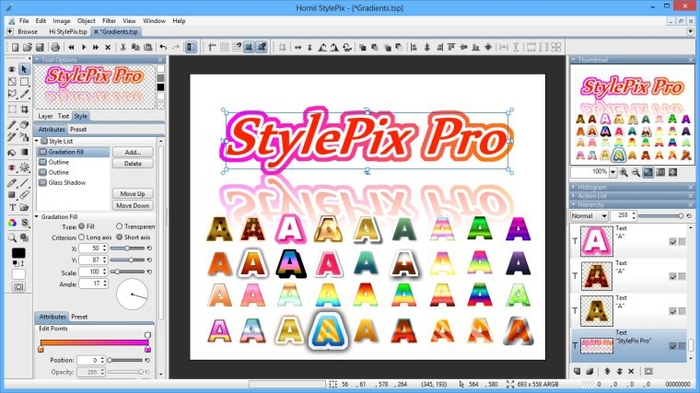Click the Save toolbar icon
The width and height of the screenshot is (700, 393).
(x=40, y=47)
